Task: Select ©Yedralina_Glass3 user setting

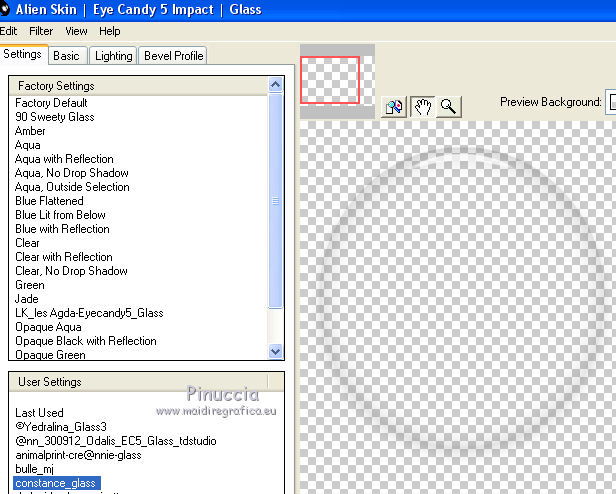Action: point(61,427)
